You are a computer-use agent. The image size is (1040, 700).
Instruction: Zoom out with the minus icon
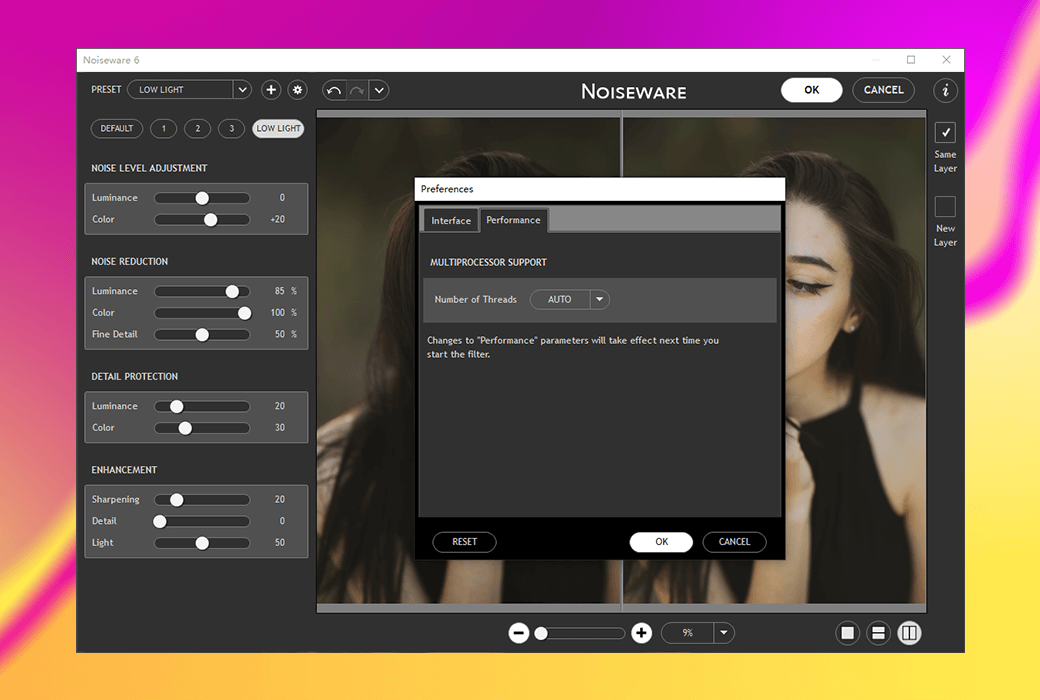519,633
